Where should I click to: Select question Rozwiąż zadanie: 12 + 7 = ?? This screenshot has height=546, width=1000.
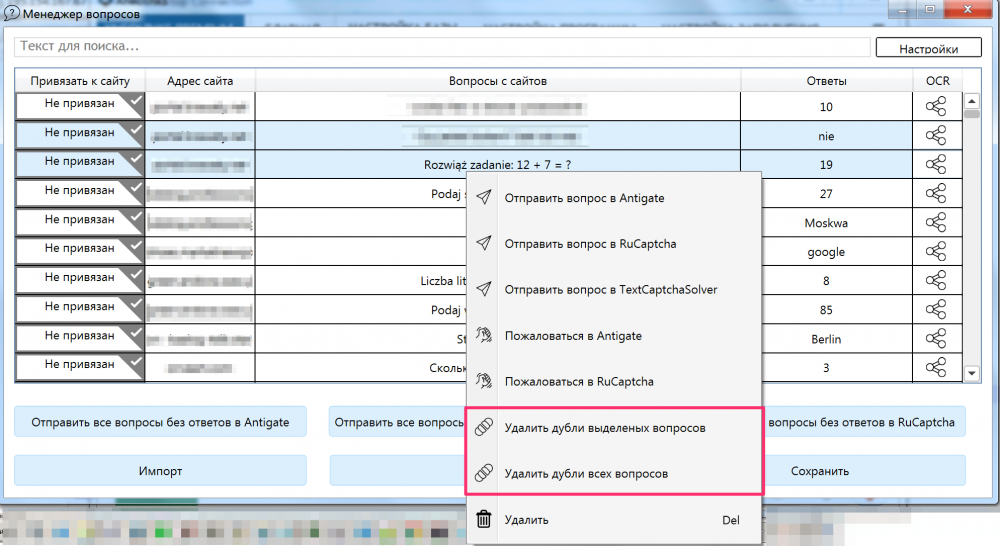[x=497, y=165]
